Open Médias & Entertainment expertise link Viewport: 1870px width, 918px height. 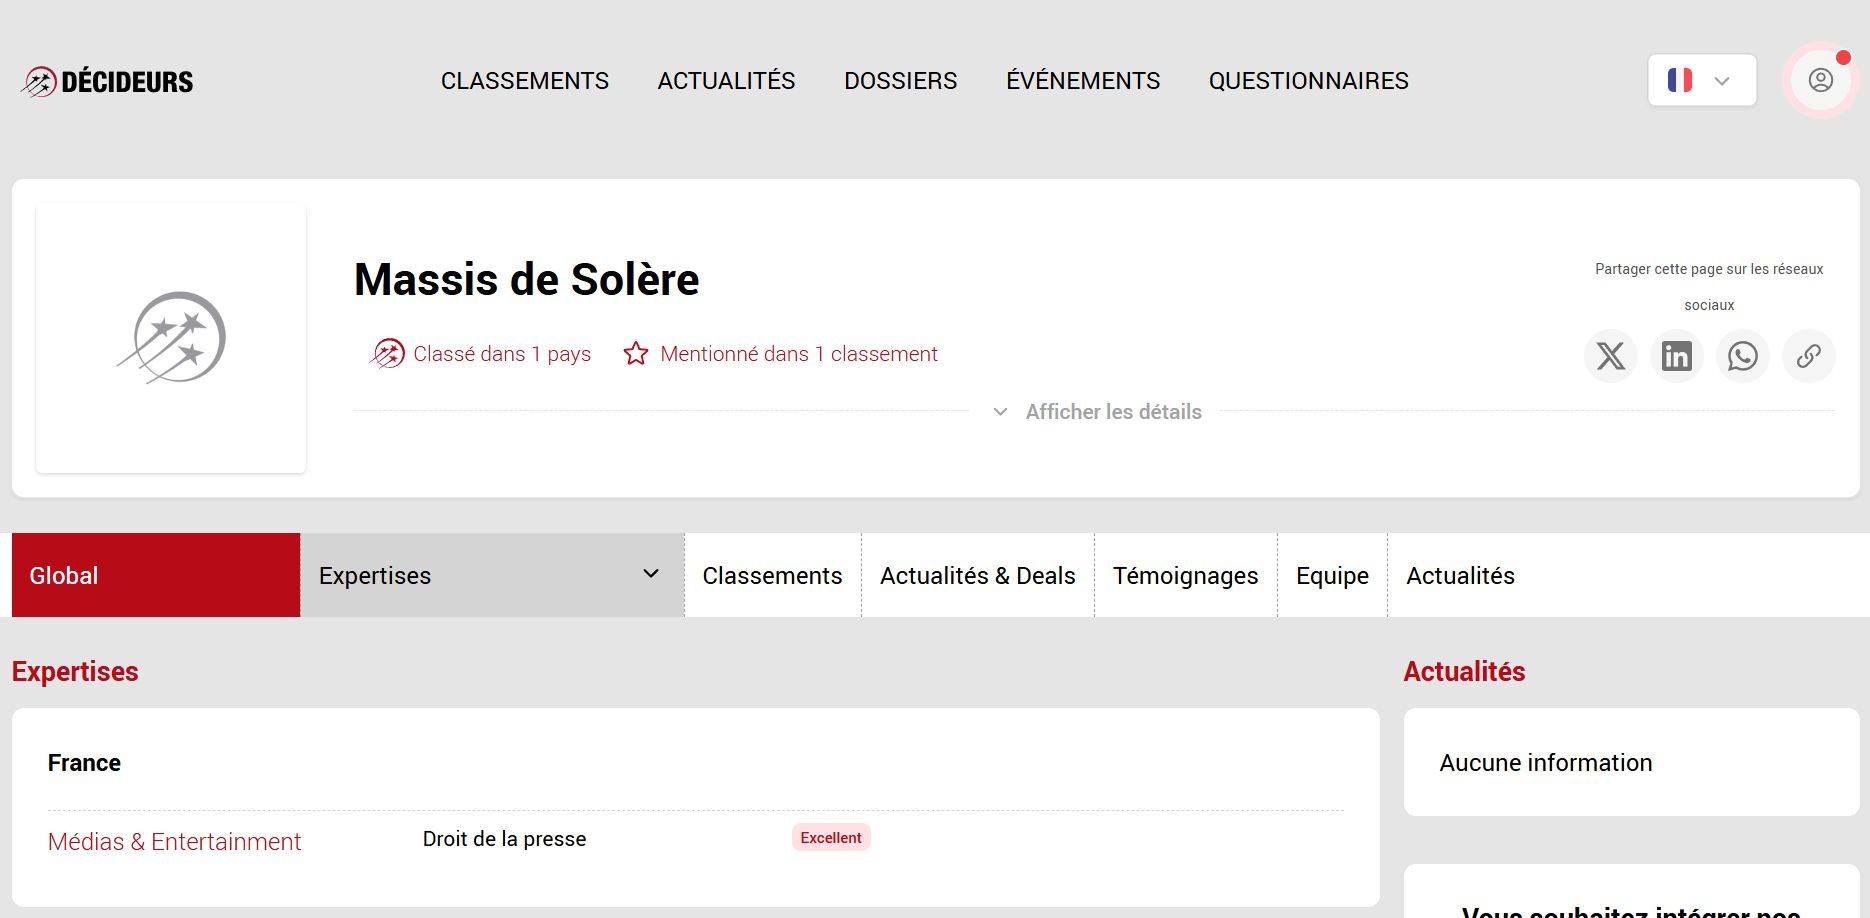pyautogui.click(x=174, y=842)
